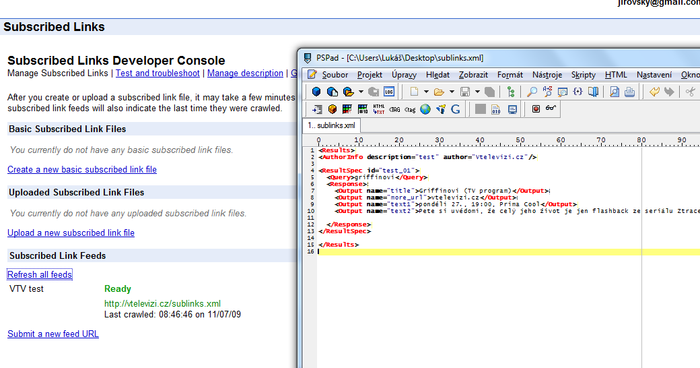The height and width of the screenshot is (368, 700).
Task: Click the feed URL http://vtelevizi.cz/sublinks.xml
Action: 162,304
